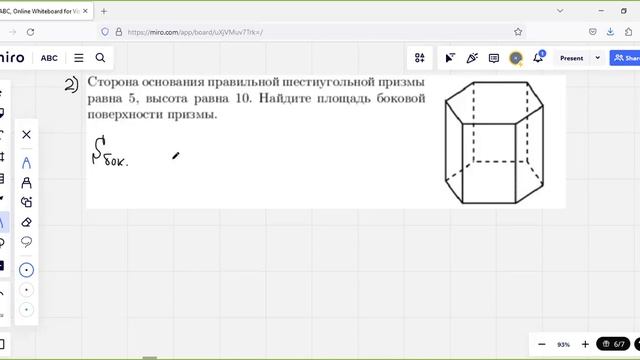Image resolution: width=640 pixels, height=360 pixels.
Task: Choose the second pen thickness preset
Action: point(27,290)
